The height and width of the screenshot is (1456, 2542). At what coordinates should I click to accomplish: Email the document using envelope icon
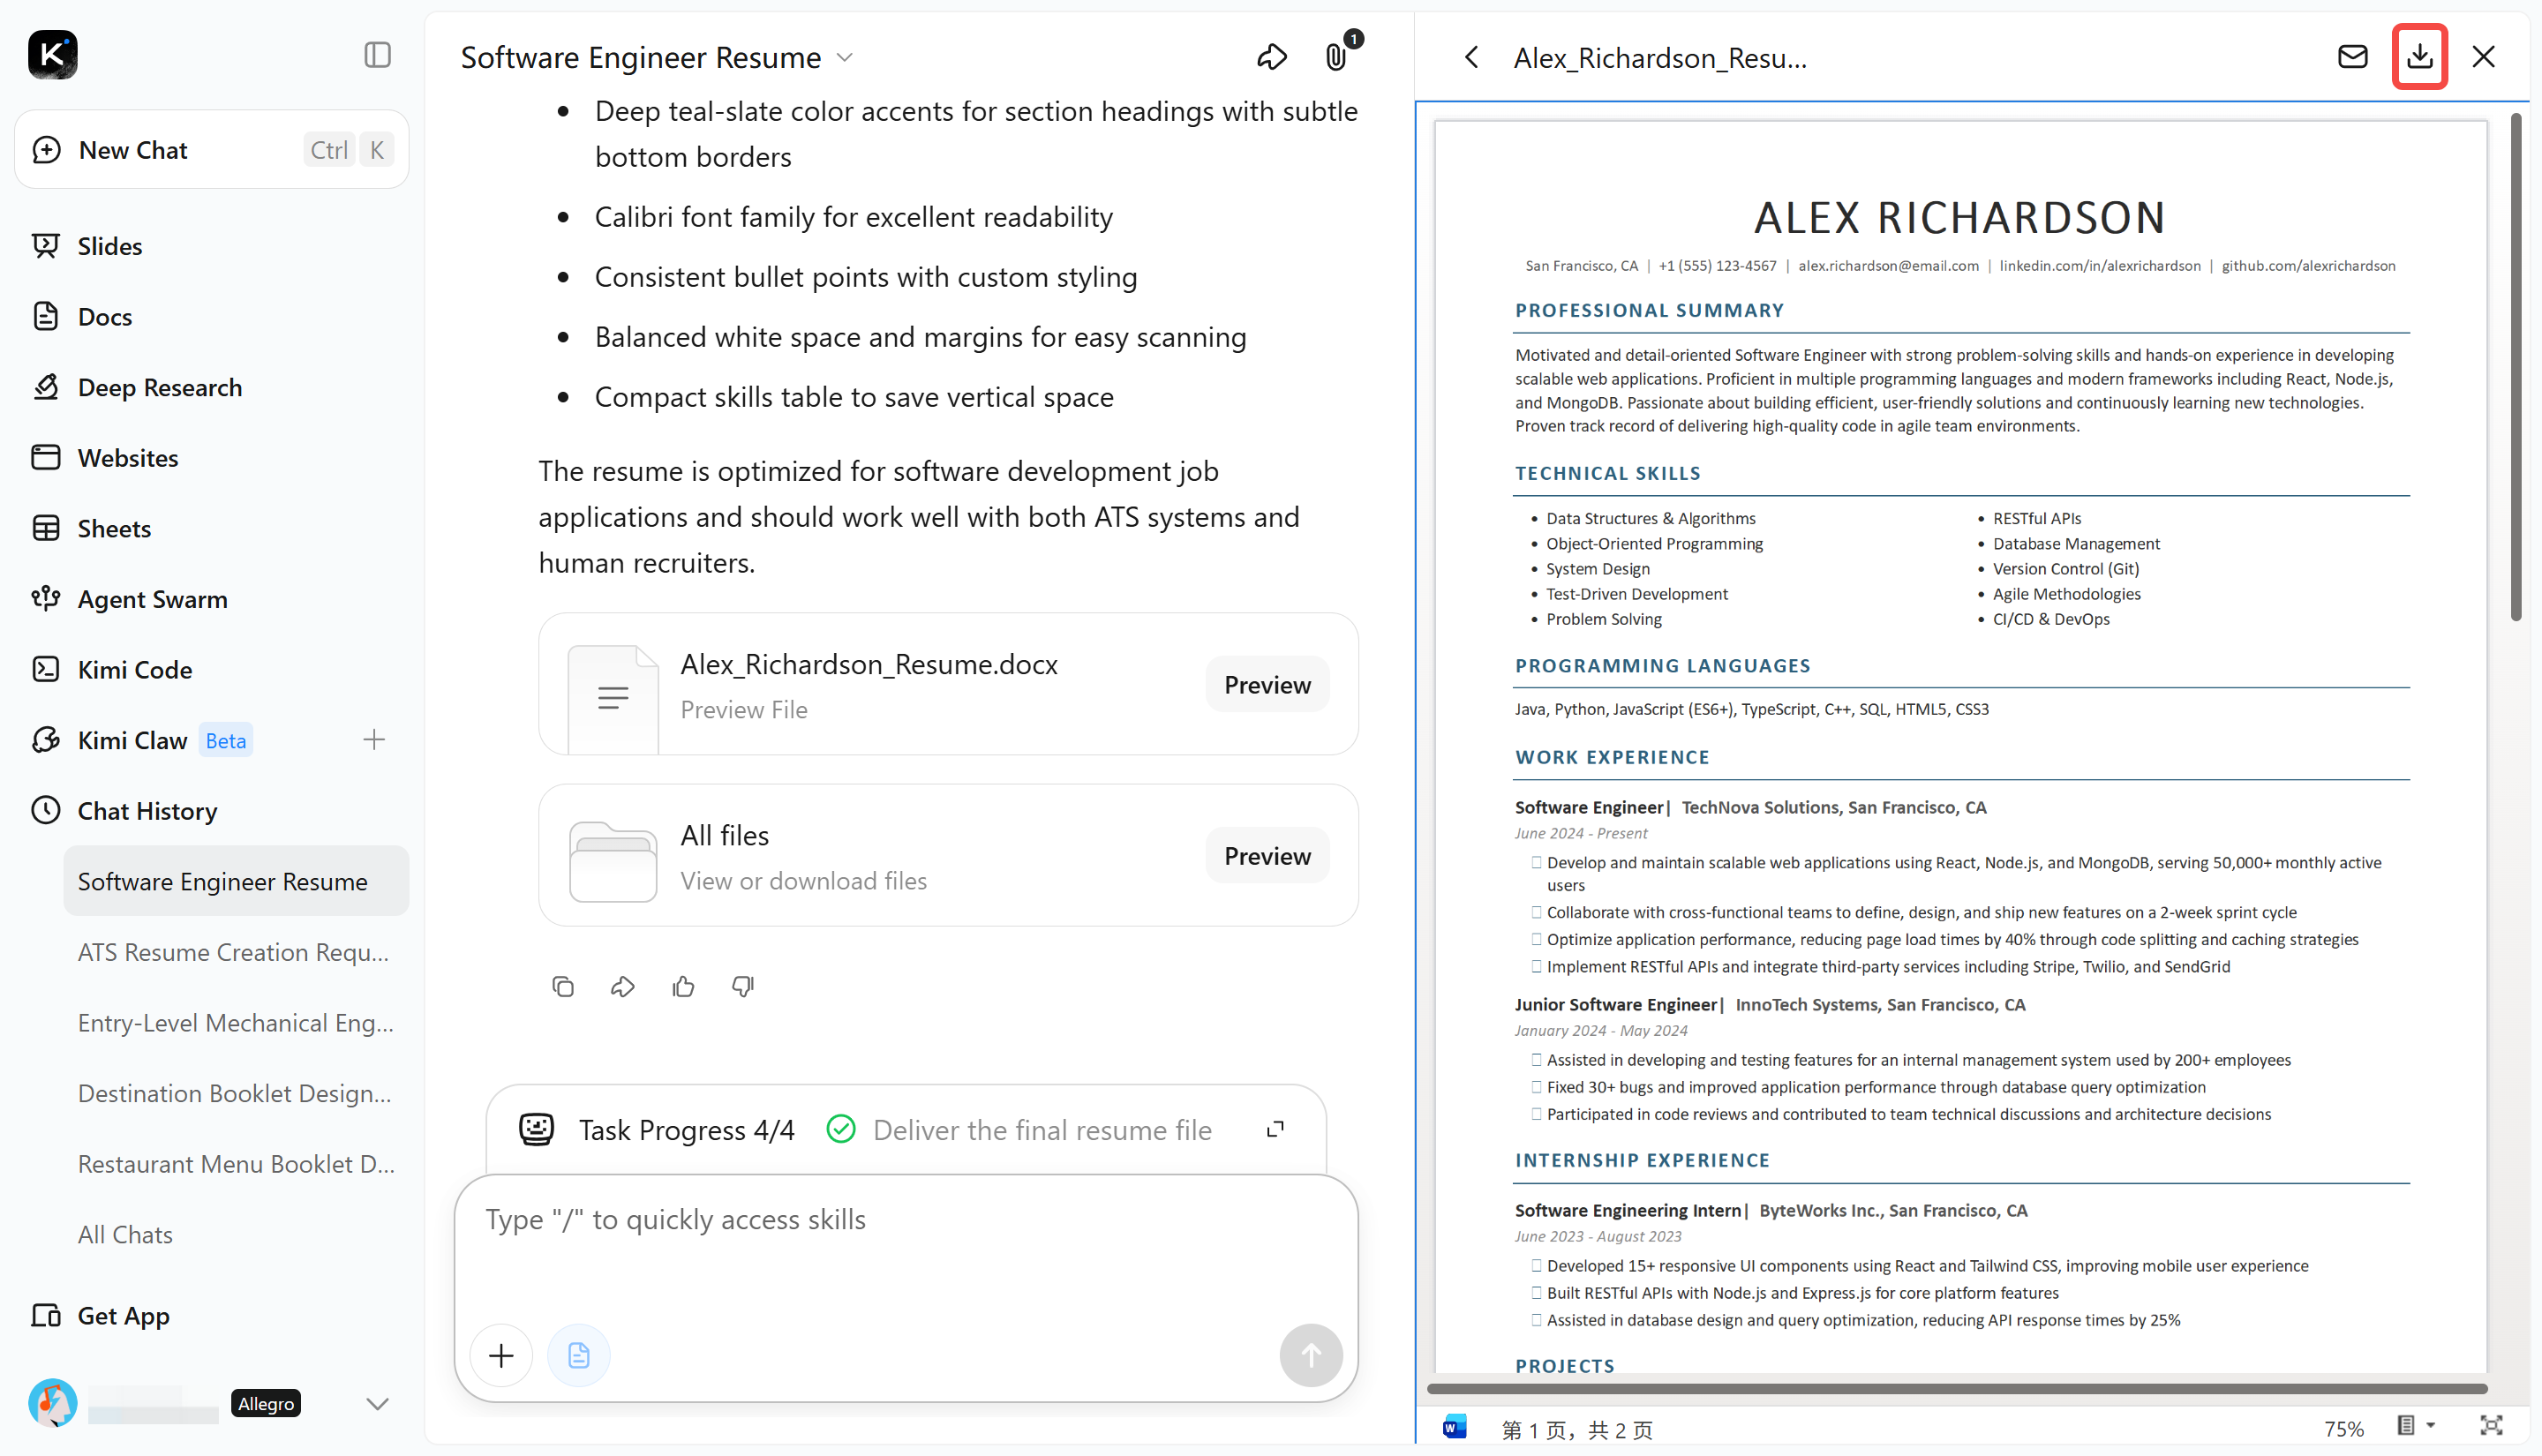coord(2352,57)
